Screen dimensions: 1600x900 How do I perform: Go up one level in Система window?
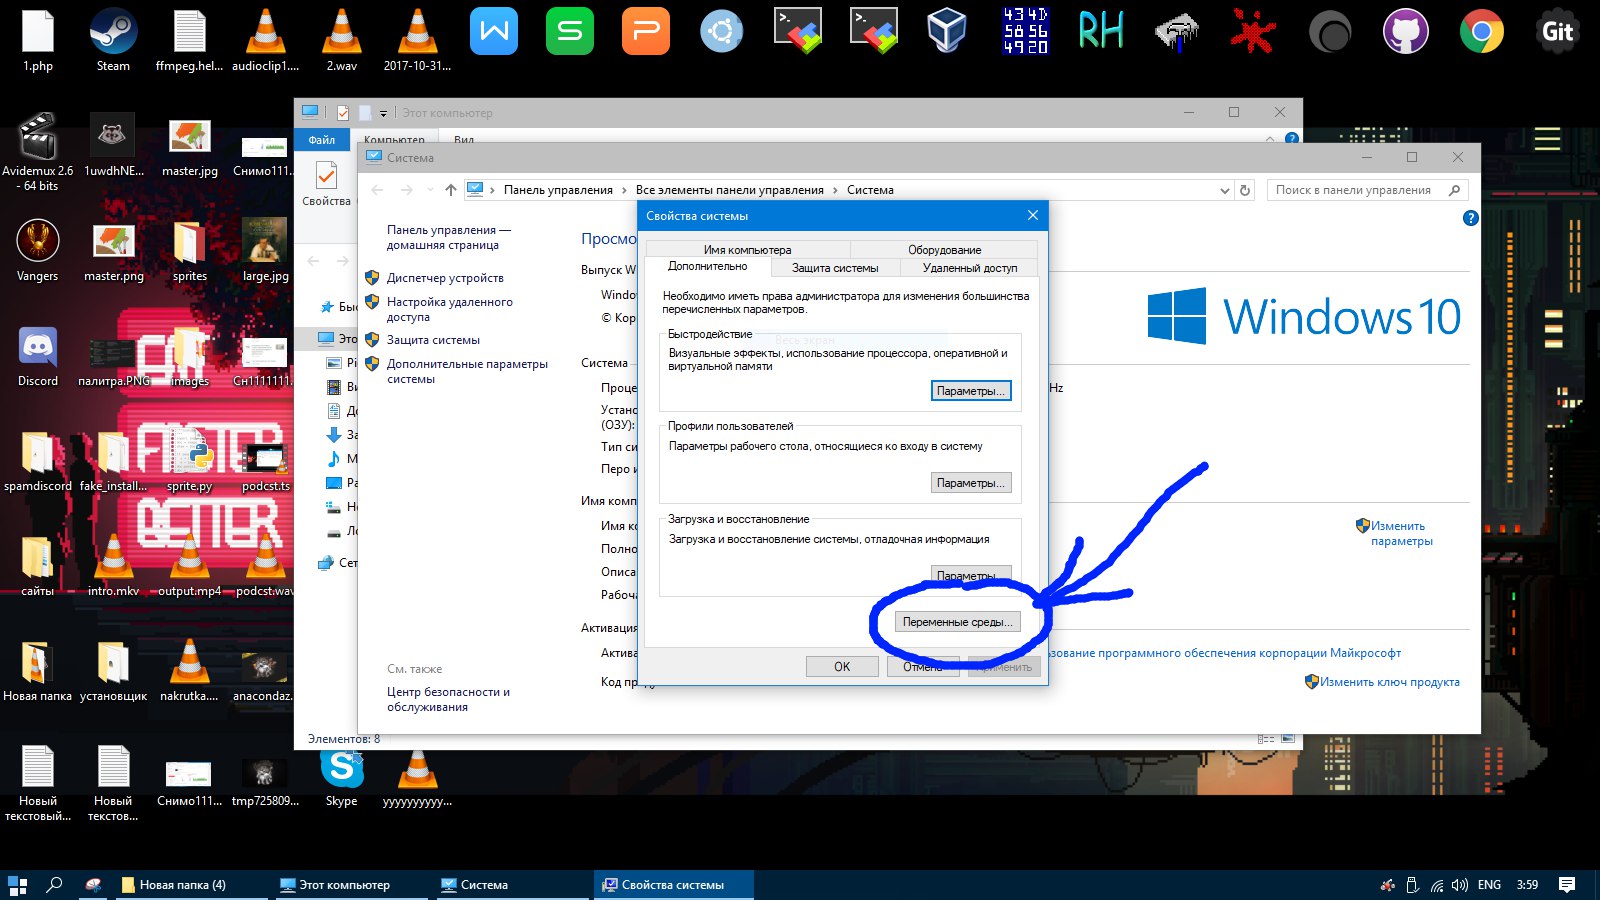[x=451, y=190]
